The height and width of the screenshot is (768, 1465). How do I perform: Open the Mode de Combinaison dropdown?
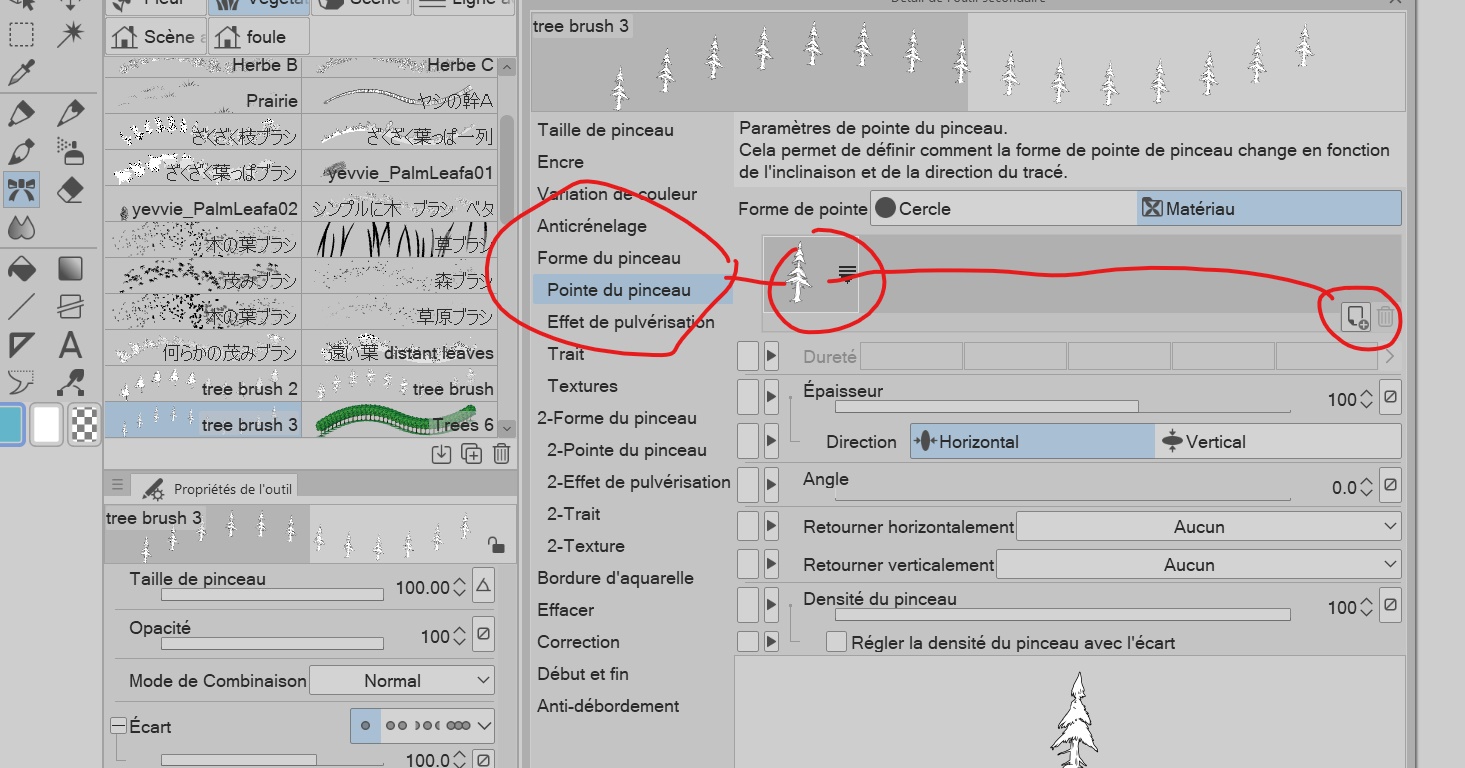(402, 681)
